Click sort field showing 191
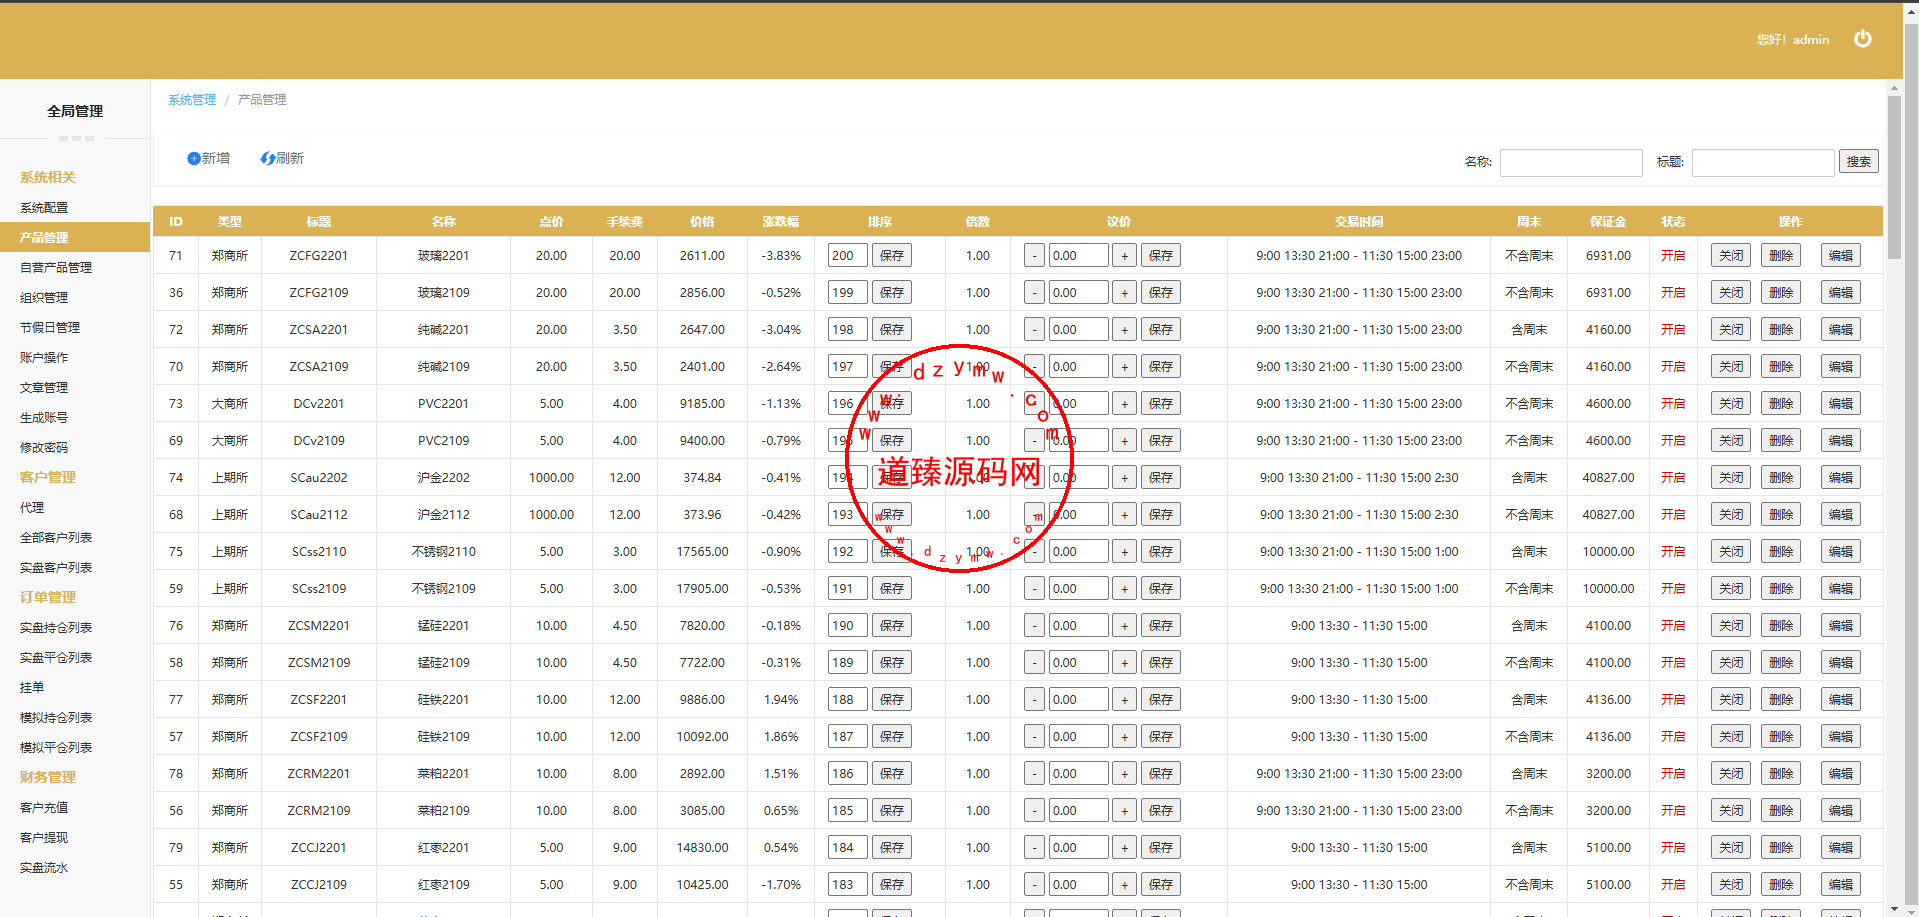 [847, 589]
